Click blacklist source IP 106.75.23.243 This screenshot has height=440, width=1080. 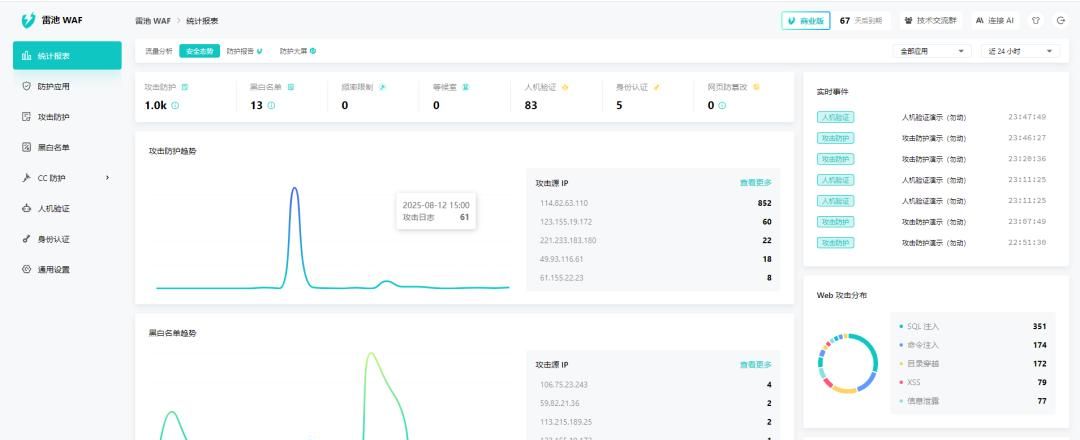[x=564, y=385]
